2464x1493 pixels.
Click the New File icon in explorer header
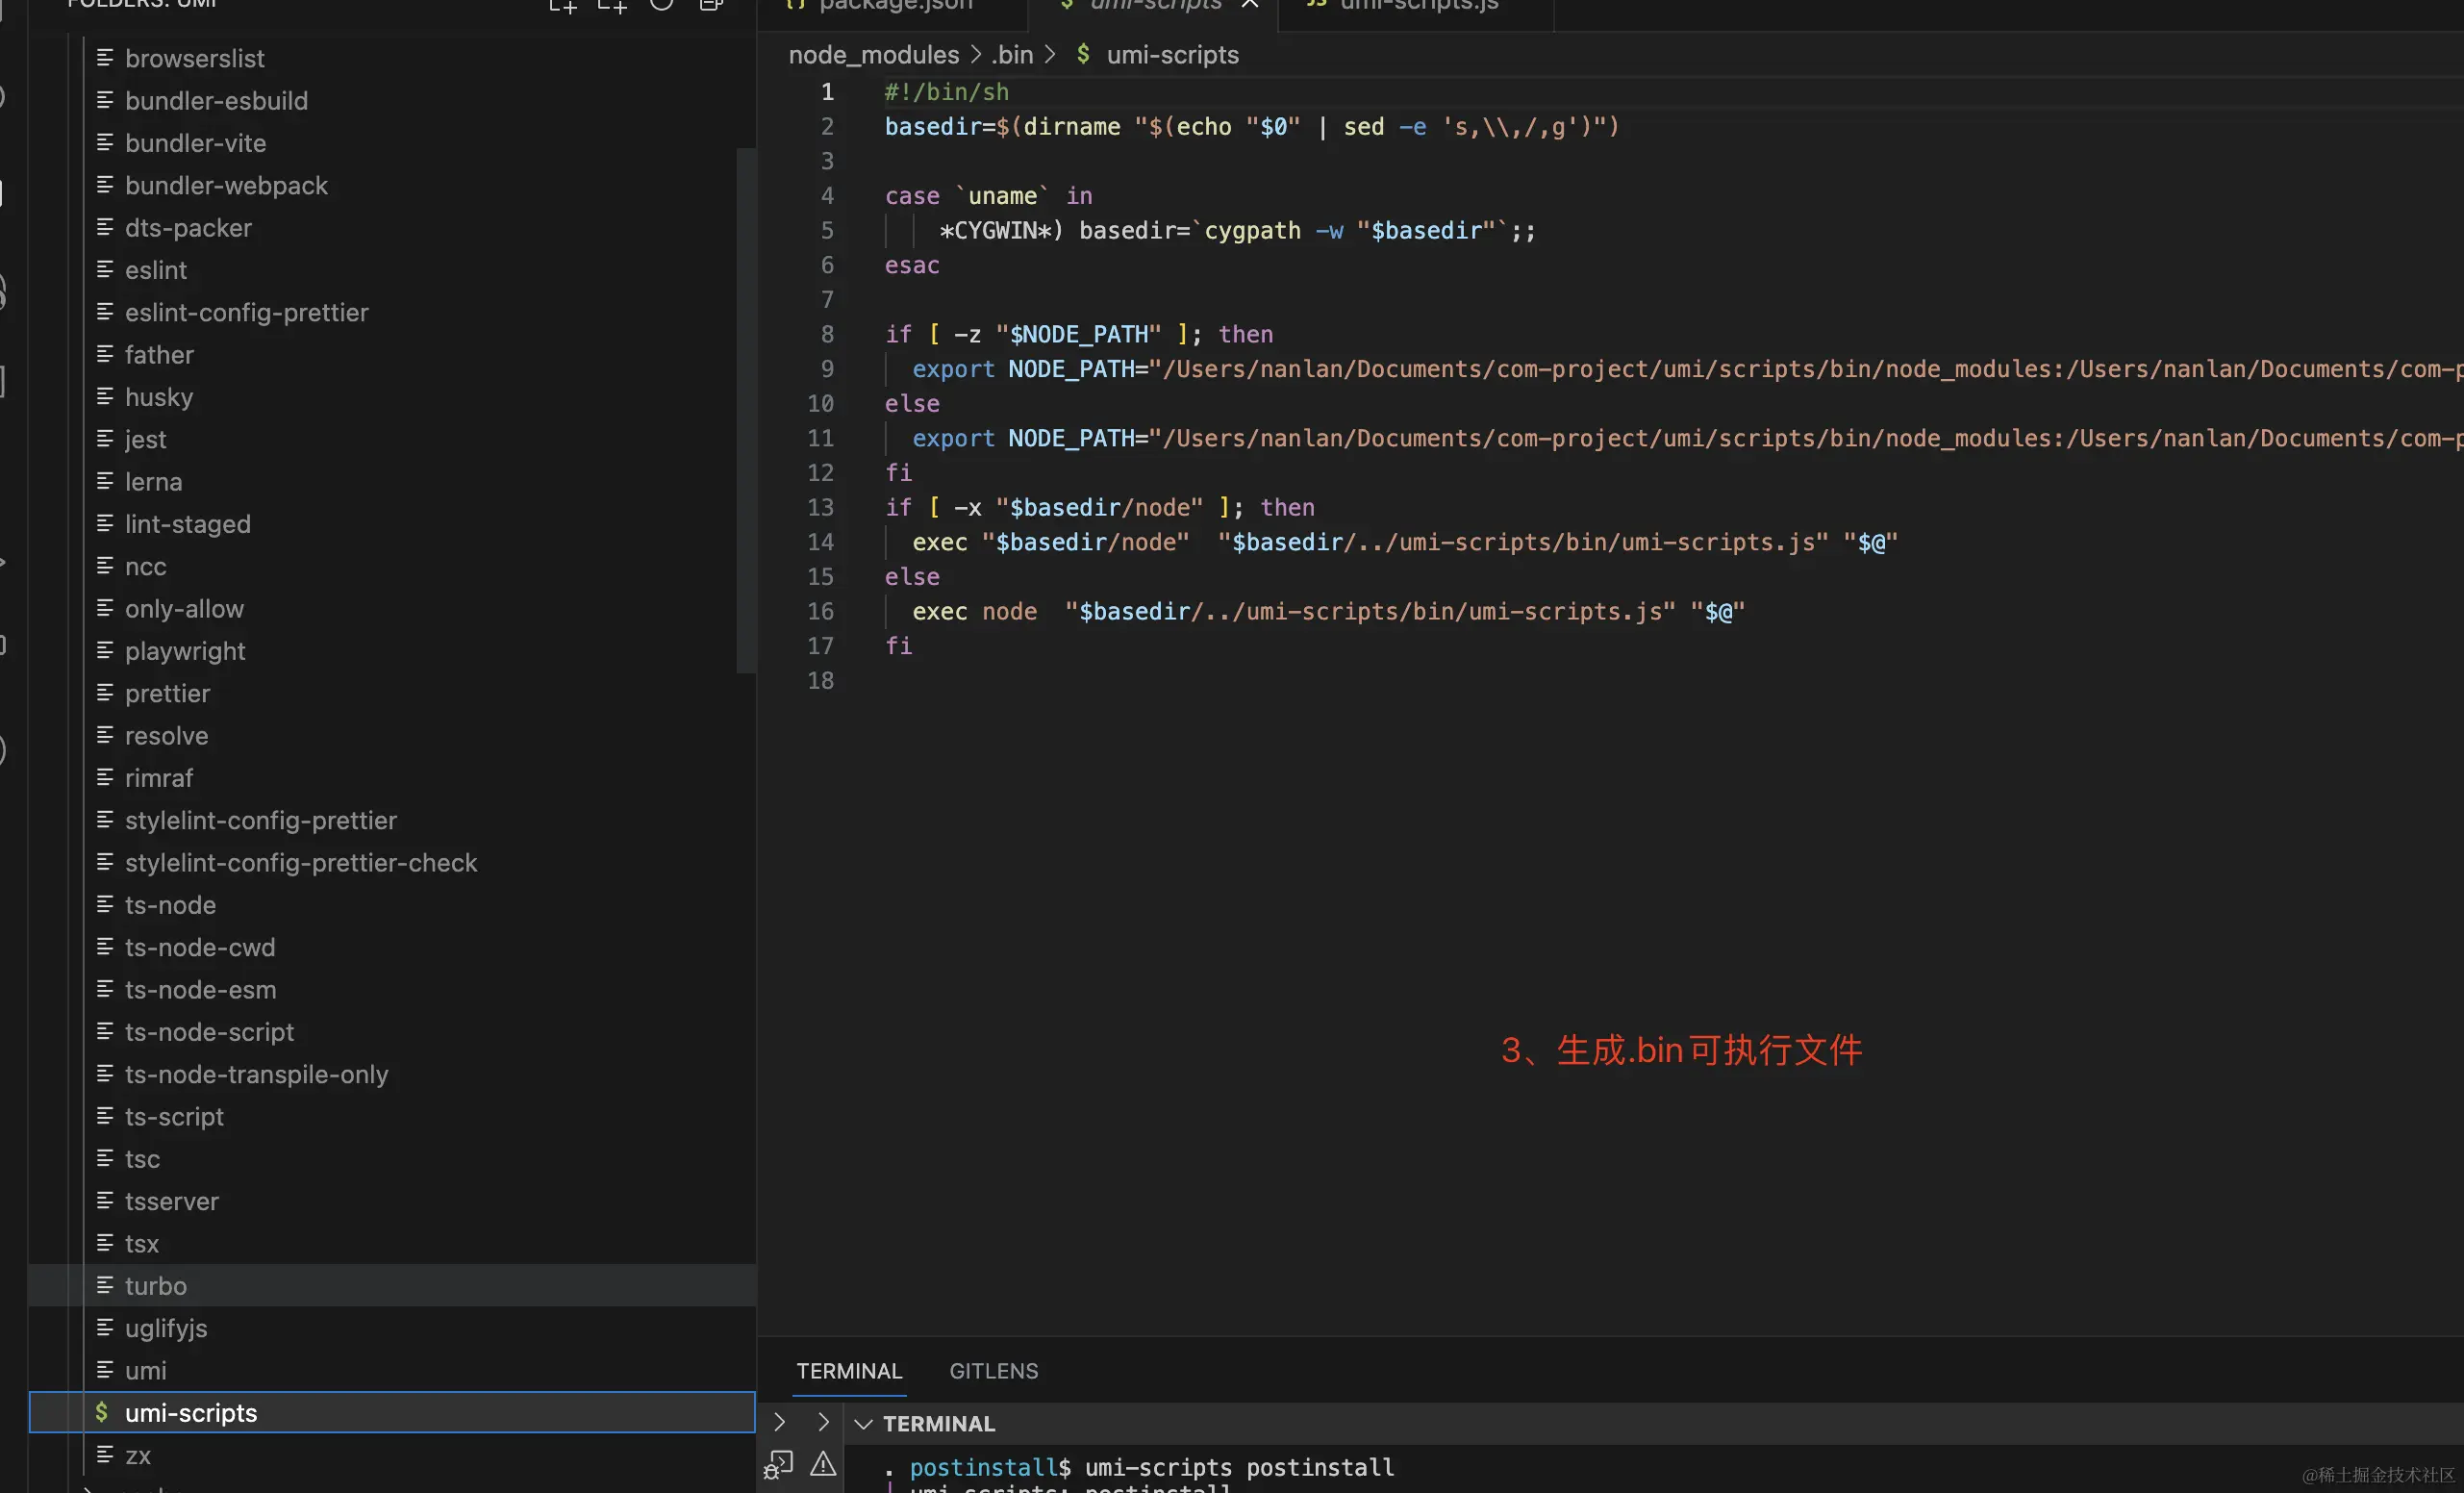pyautogui.click(x=563, y=5)
